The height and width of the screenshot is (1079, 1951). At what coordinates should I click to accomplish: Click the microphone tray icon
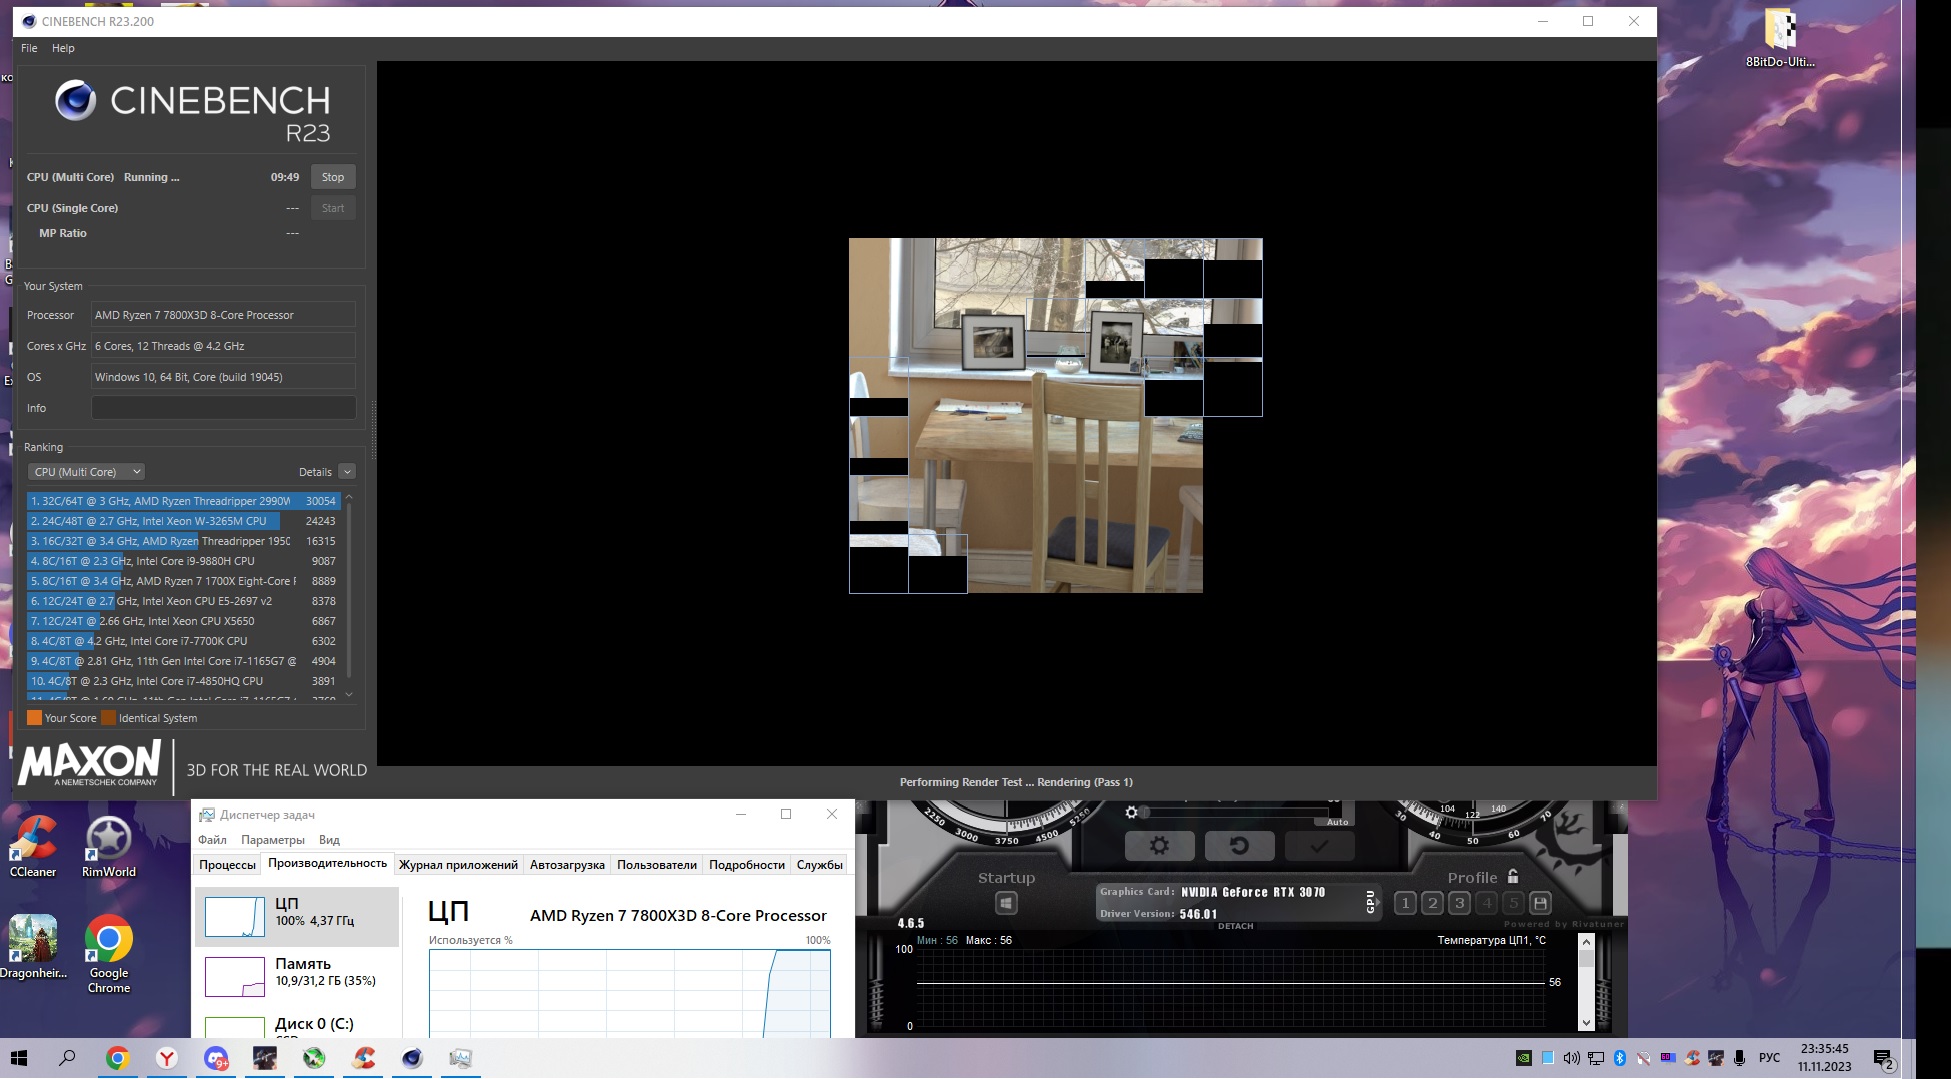coord(1740,1058)
